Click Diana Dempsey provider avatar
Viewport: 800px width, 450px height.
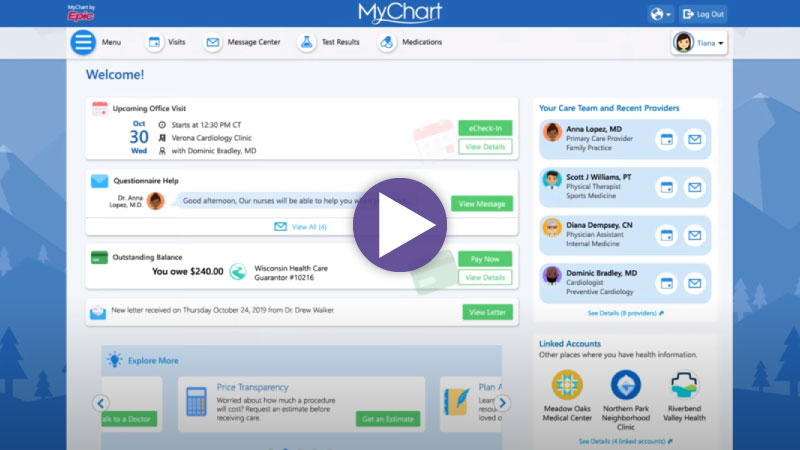point(552,228)
